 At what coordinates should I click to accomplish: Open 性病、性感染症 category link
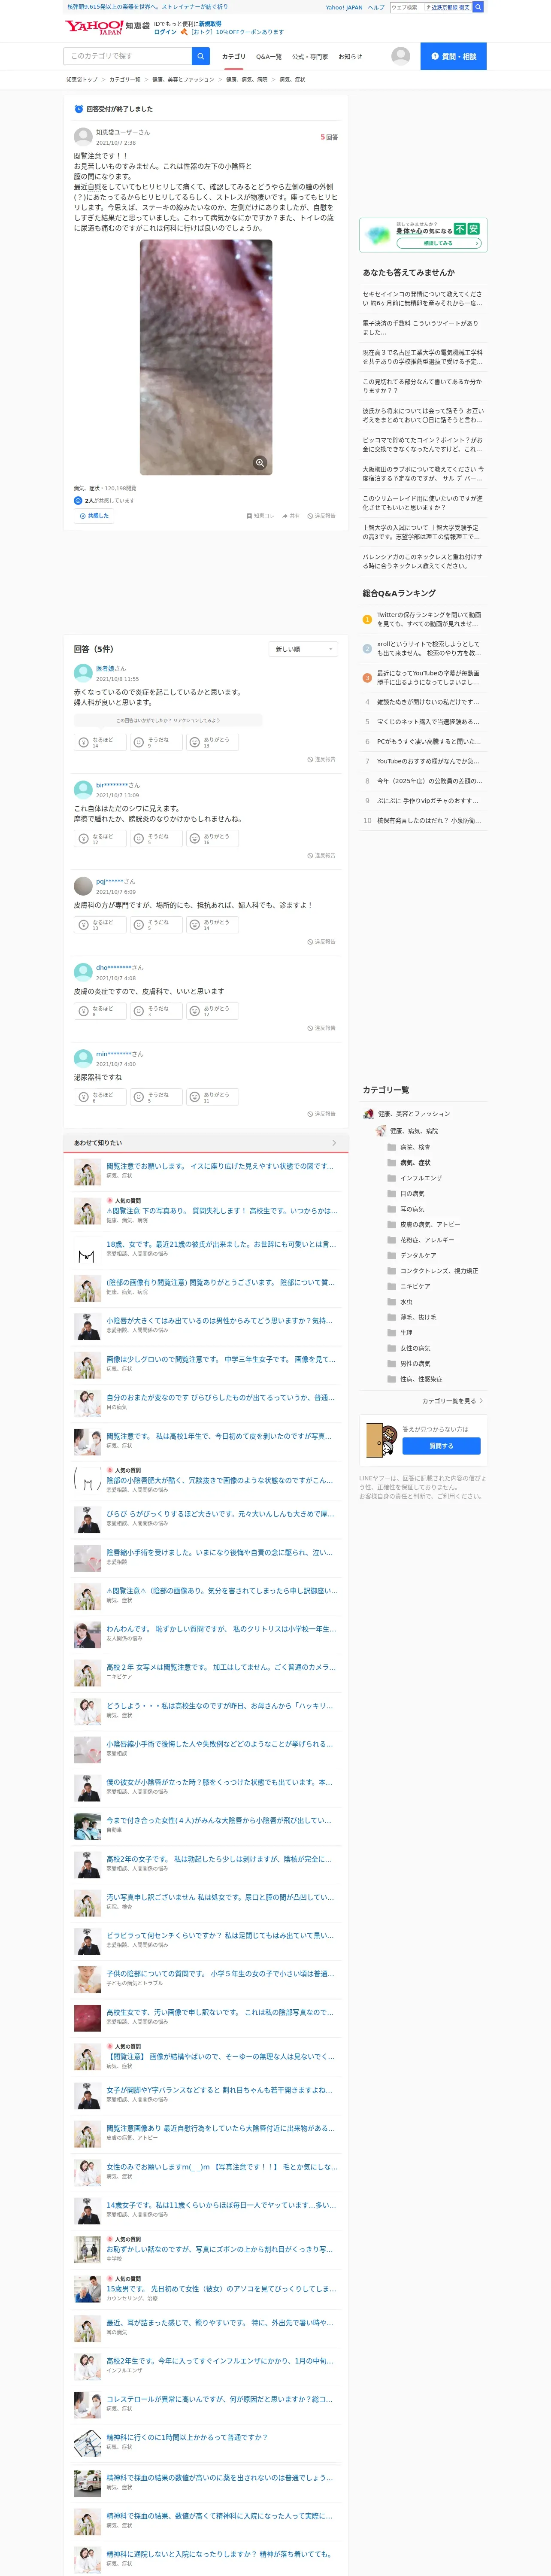pos(414,1379)
